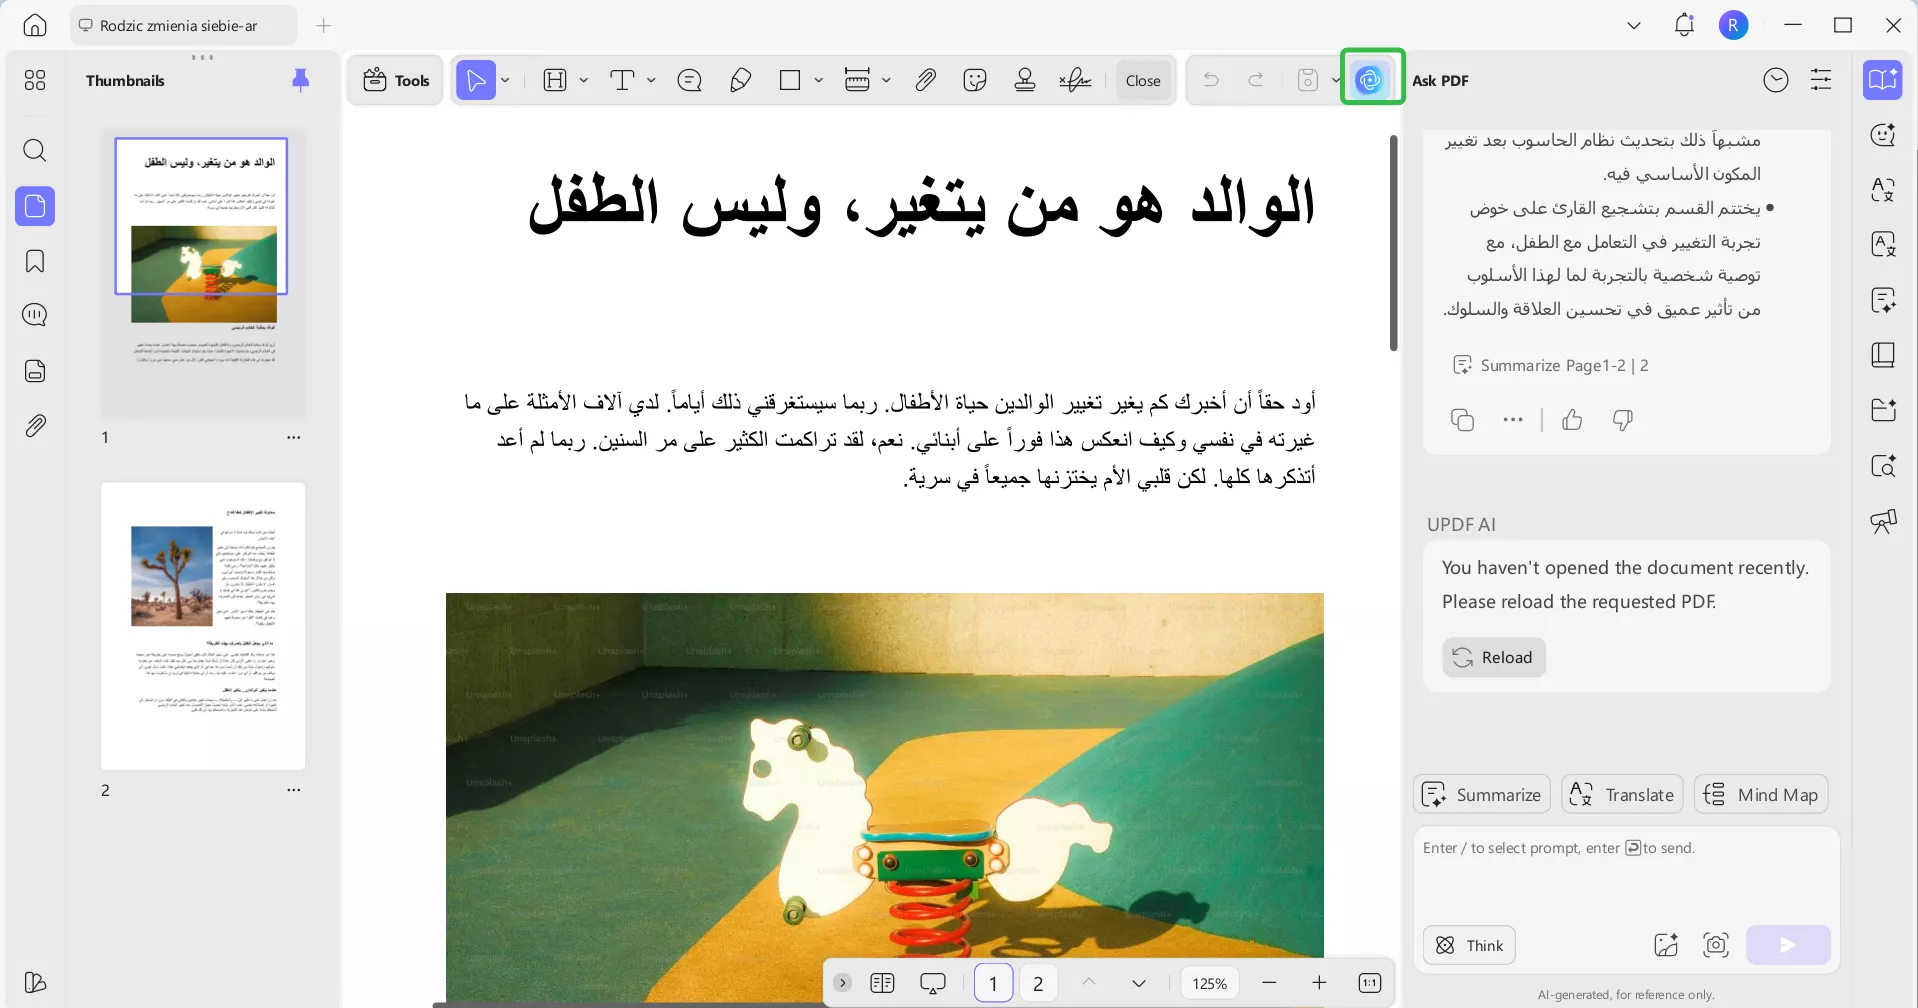Copy the AI summary response
This screenshot has width=1918, height=1008.
(x=1462, y=420)
